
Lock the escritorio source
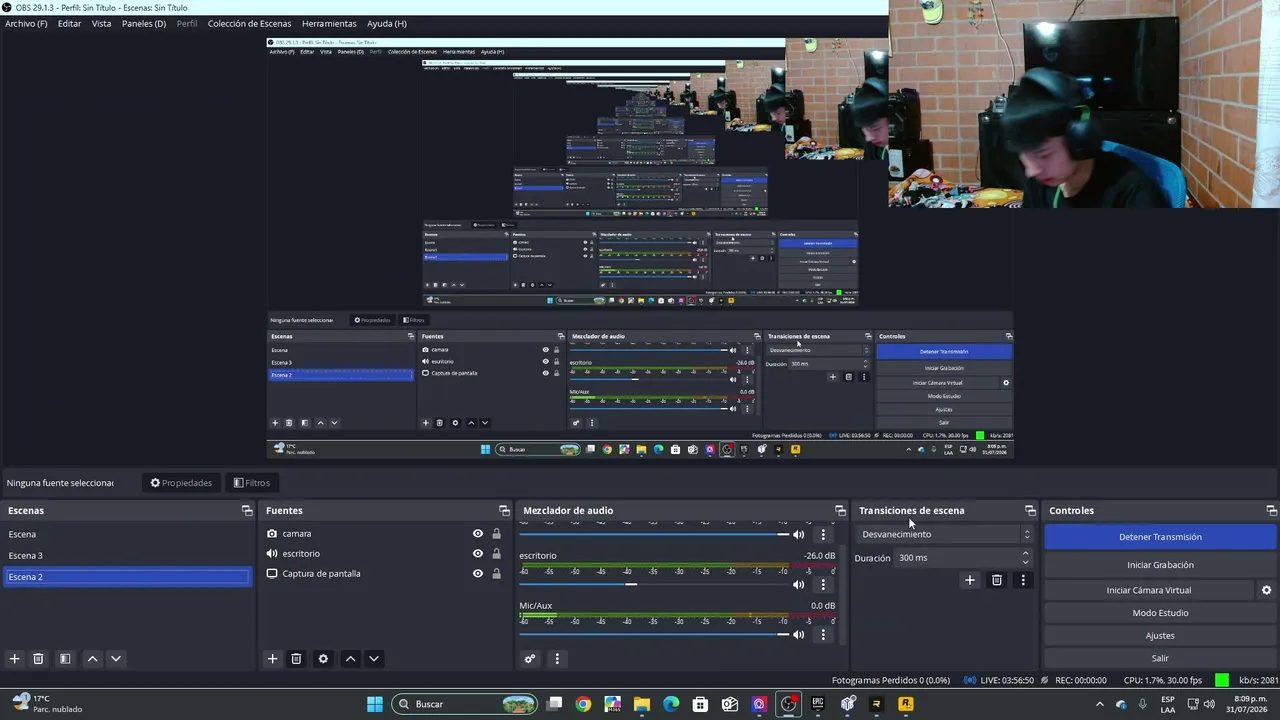tap(496, 554)
